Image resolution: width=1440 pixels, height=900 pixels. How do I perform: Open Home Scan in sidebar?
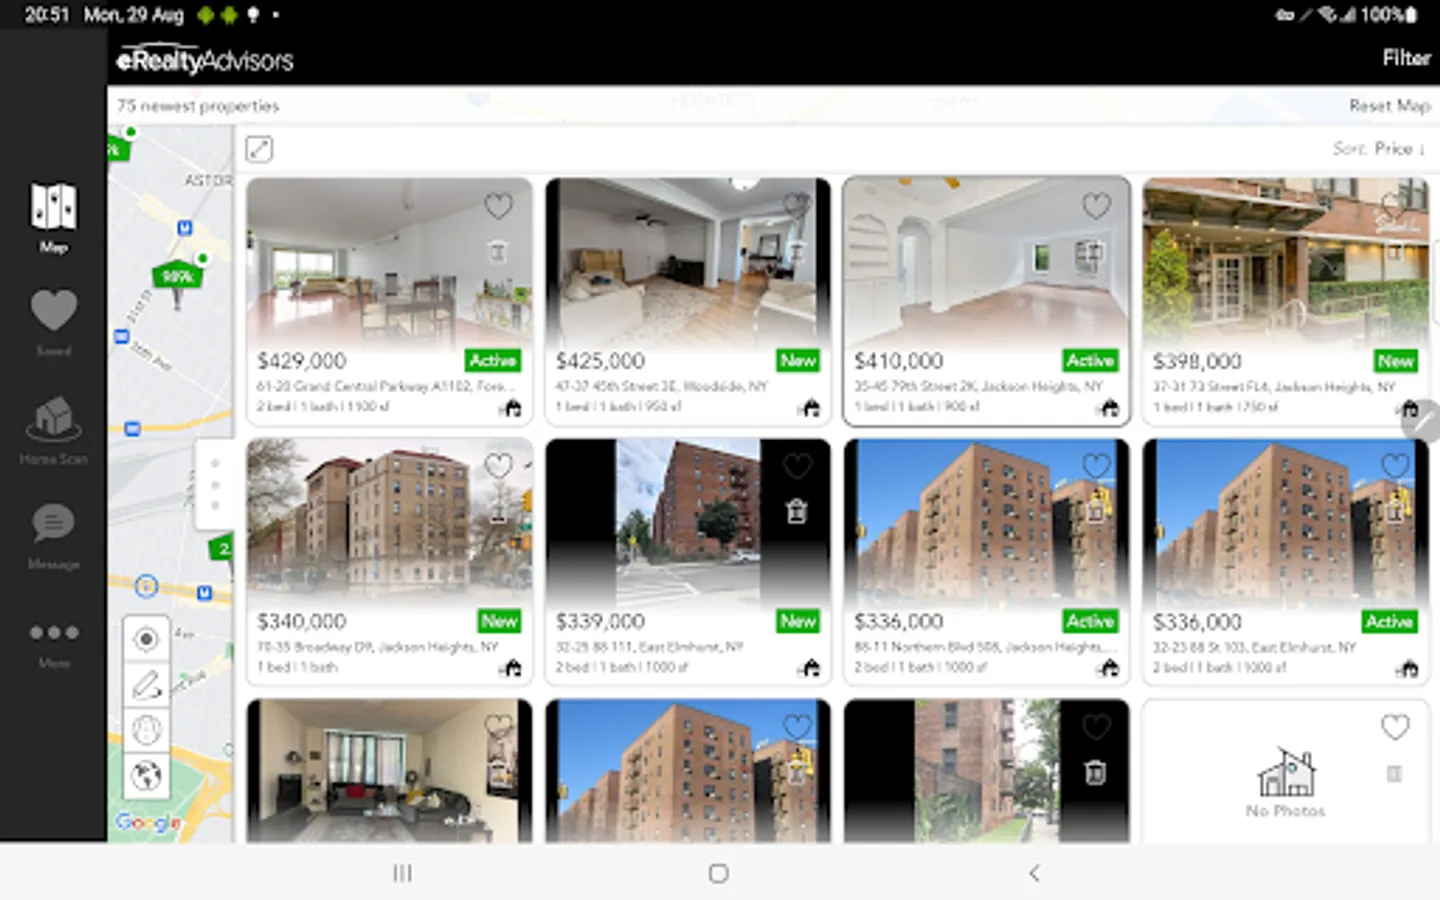click(x=53, y=430)
